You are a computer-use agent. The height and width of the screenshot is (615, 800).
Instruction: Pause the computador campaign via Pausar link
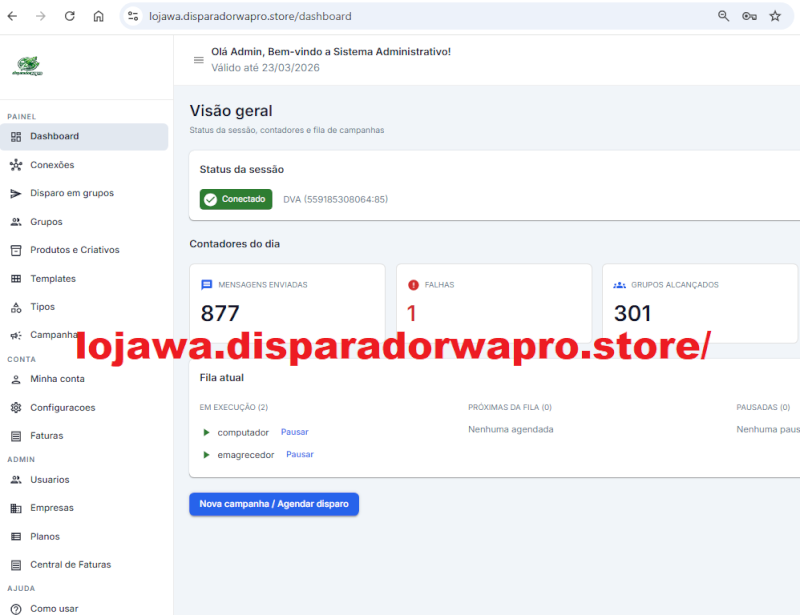294,432
